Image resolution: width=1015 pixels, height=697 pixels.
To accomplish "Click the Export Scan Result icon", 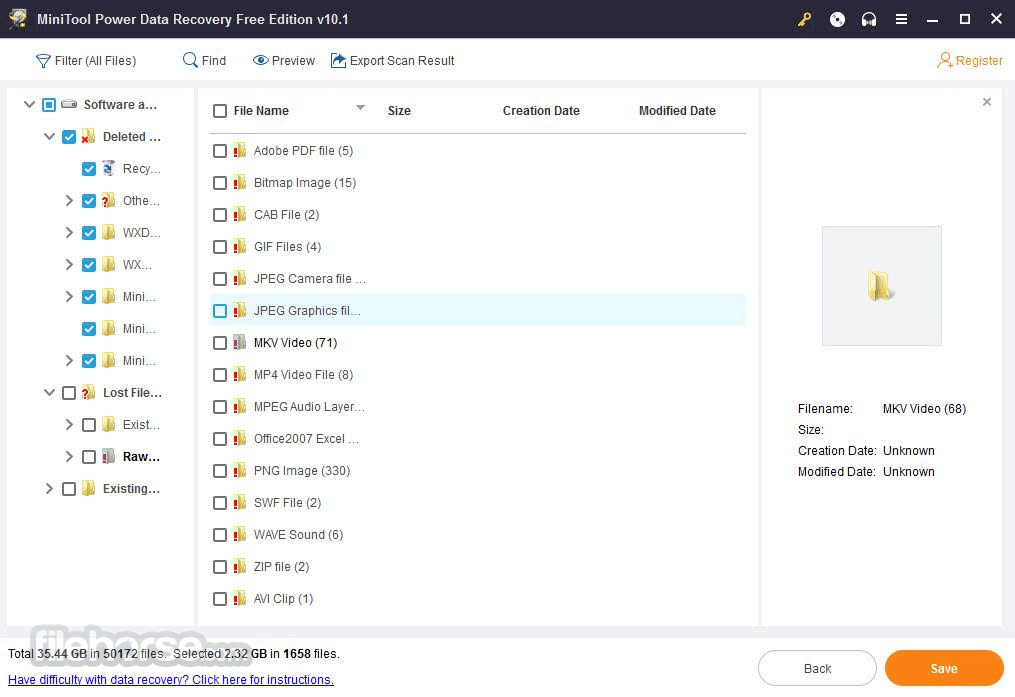I will tap(338, 60).
